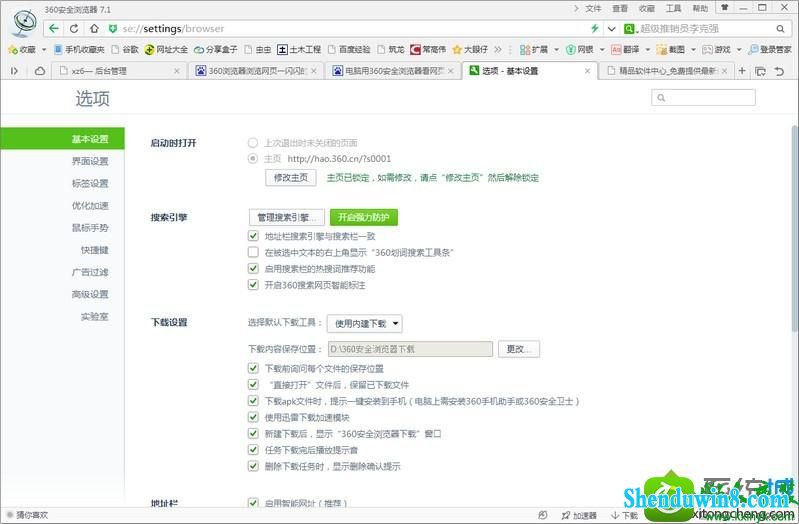Open the 分享盒子 bookmark
Image resolution: width=799 pixels, height=524 pixels.
pyautogui.click(x=215, y=49)
